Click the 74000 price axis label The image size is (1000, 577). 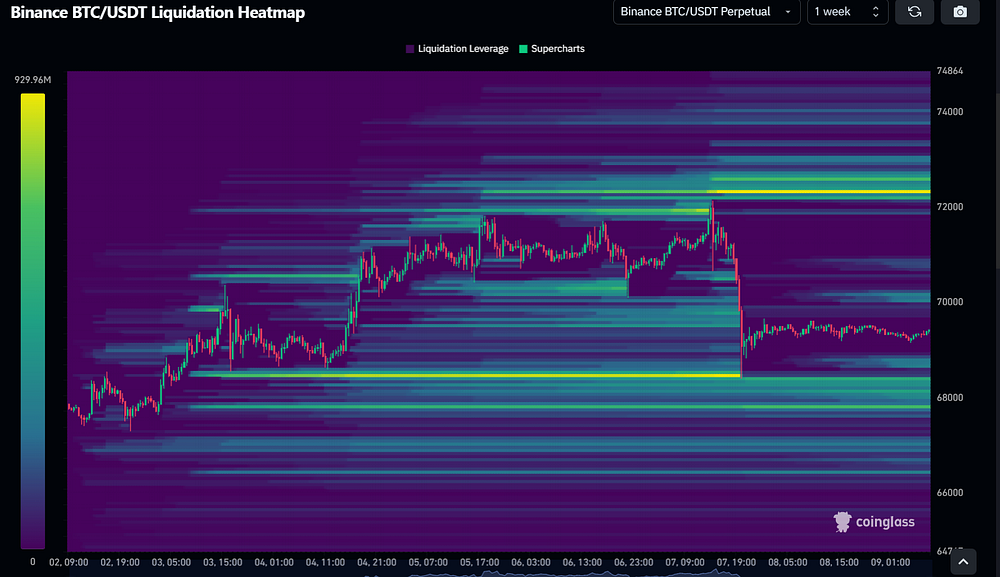950,112
